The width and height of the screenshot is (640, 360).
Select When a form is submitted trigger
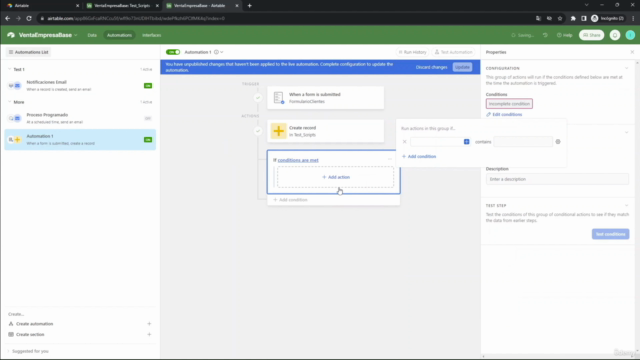pyautogui.click(x=325, y=98)
